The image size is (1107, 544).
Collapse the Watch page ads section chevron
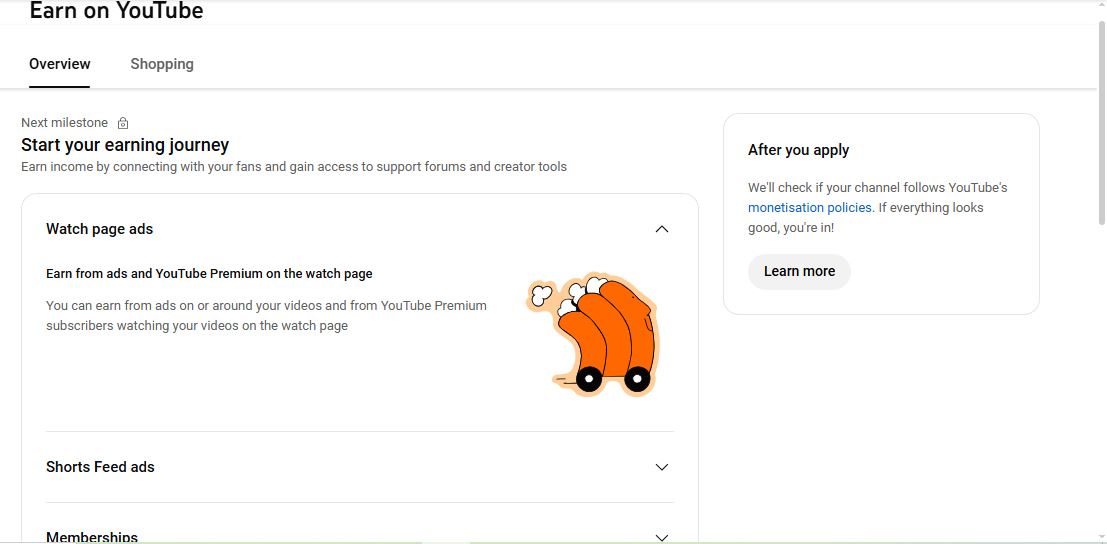[661, 229]
